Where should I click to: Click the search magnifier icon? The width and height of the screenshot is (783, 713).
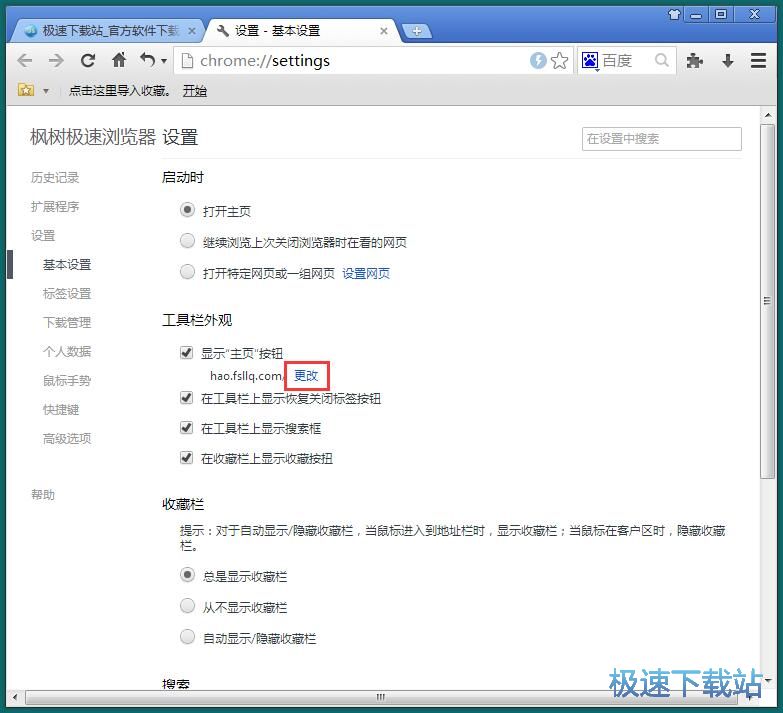tap(661, 61)
